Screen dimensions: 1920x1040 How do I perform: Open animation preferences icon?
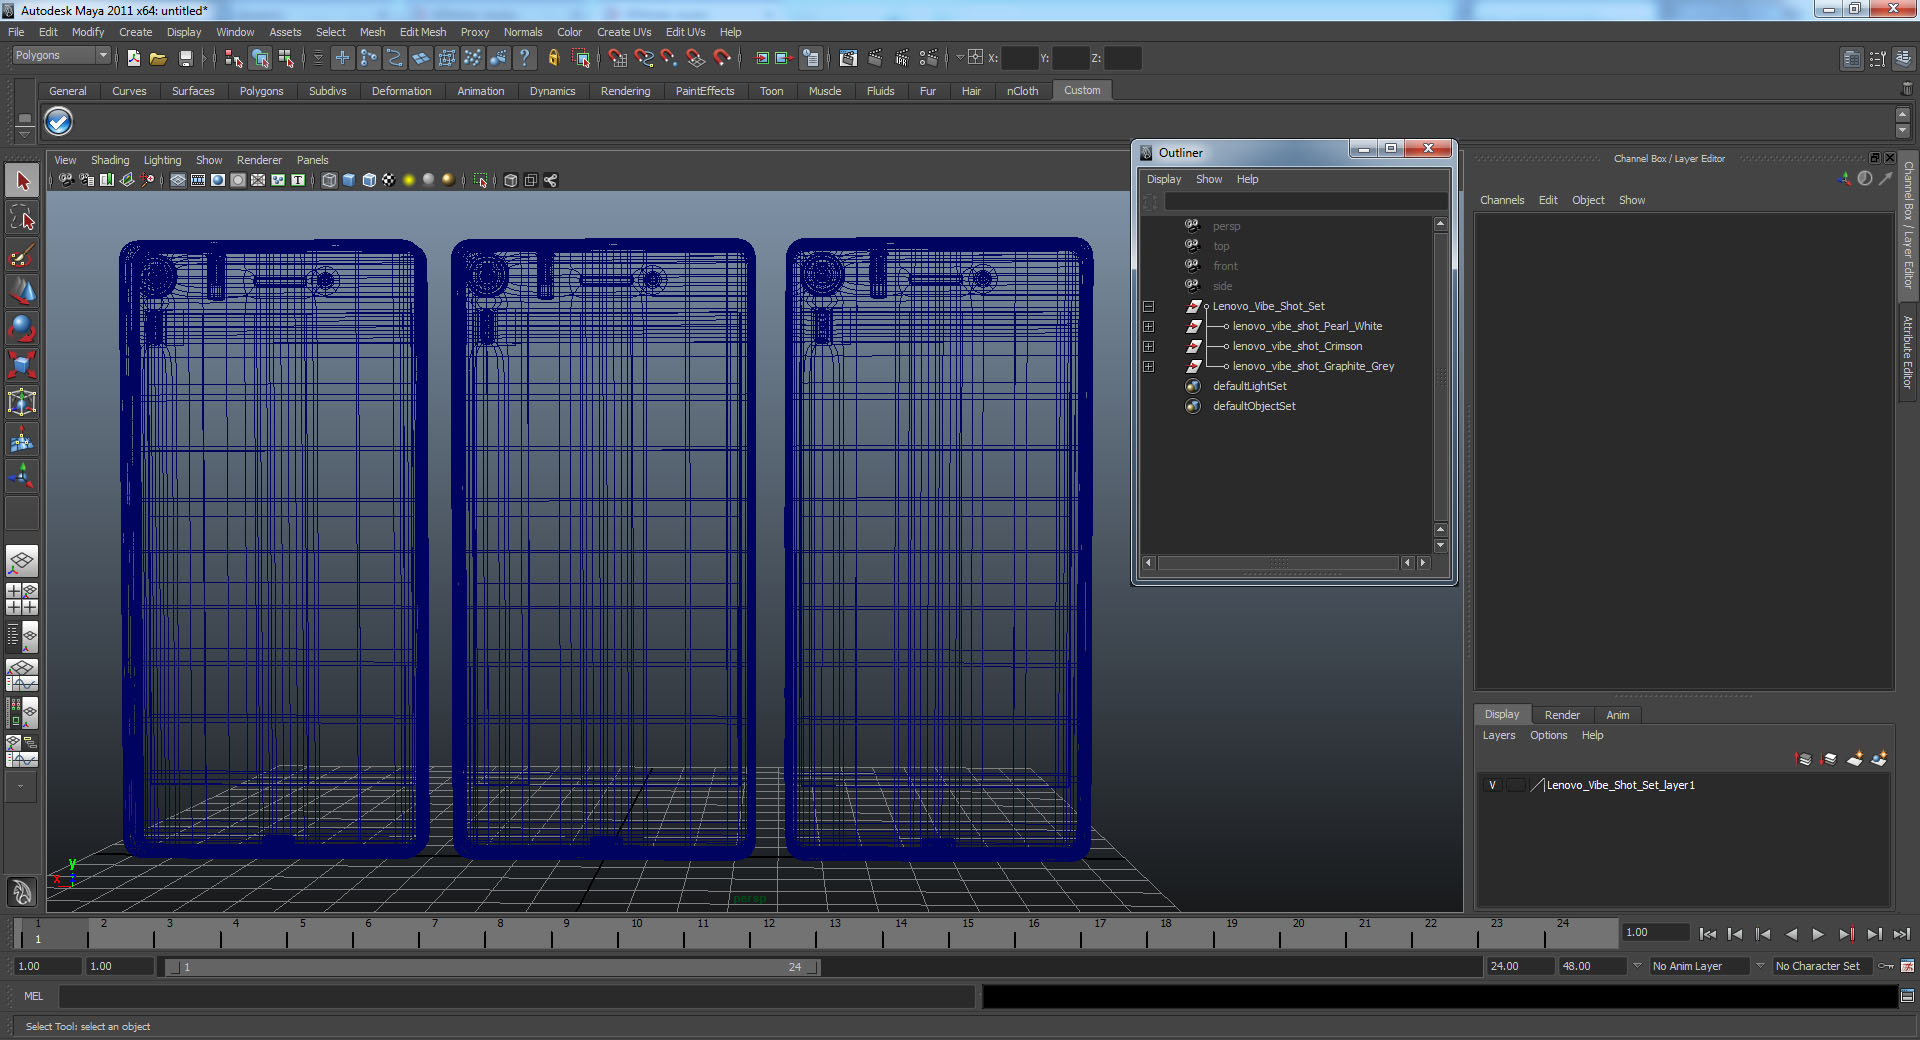[1907, 966]
